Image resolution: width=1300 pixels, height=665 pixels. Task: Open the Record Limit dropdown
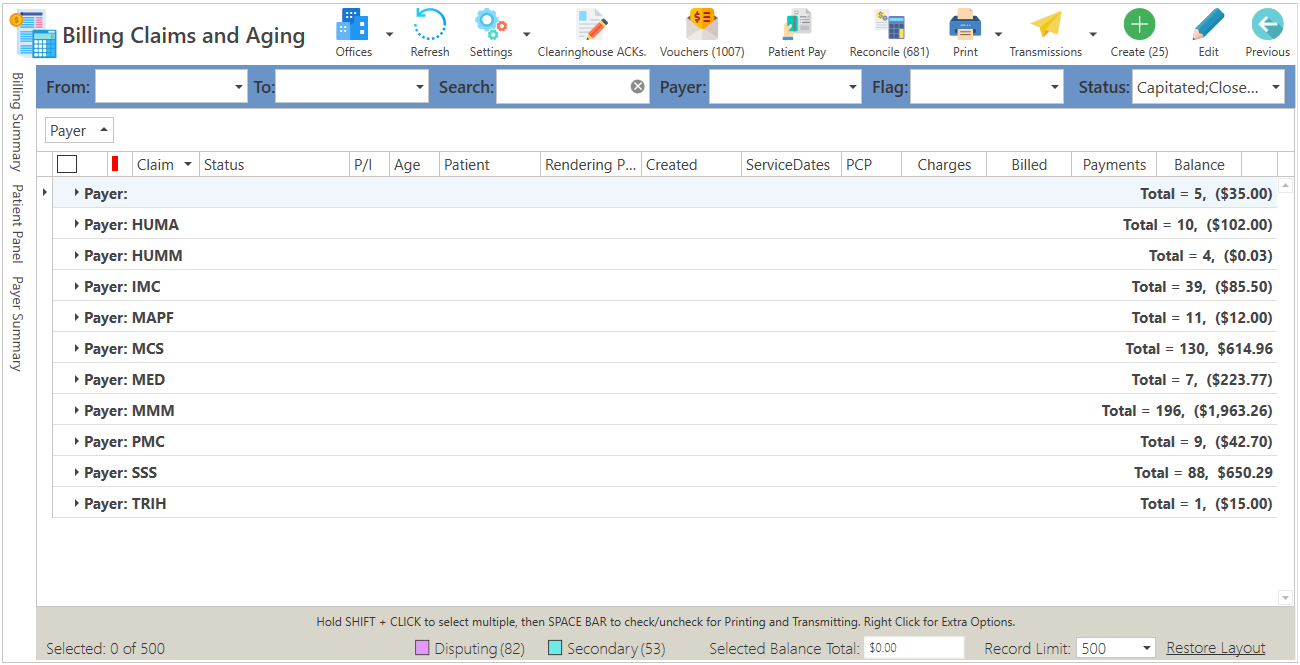coord(1146,648)
